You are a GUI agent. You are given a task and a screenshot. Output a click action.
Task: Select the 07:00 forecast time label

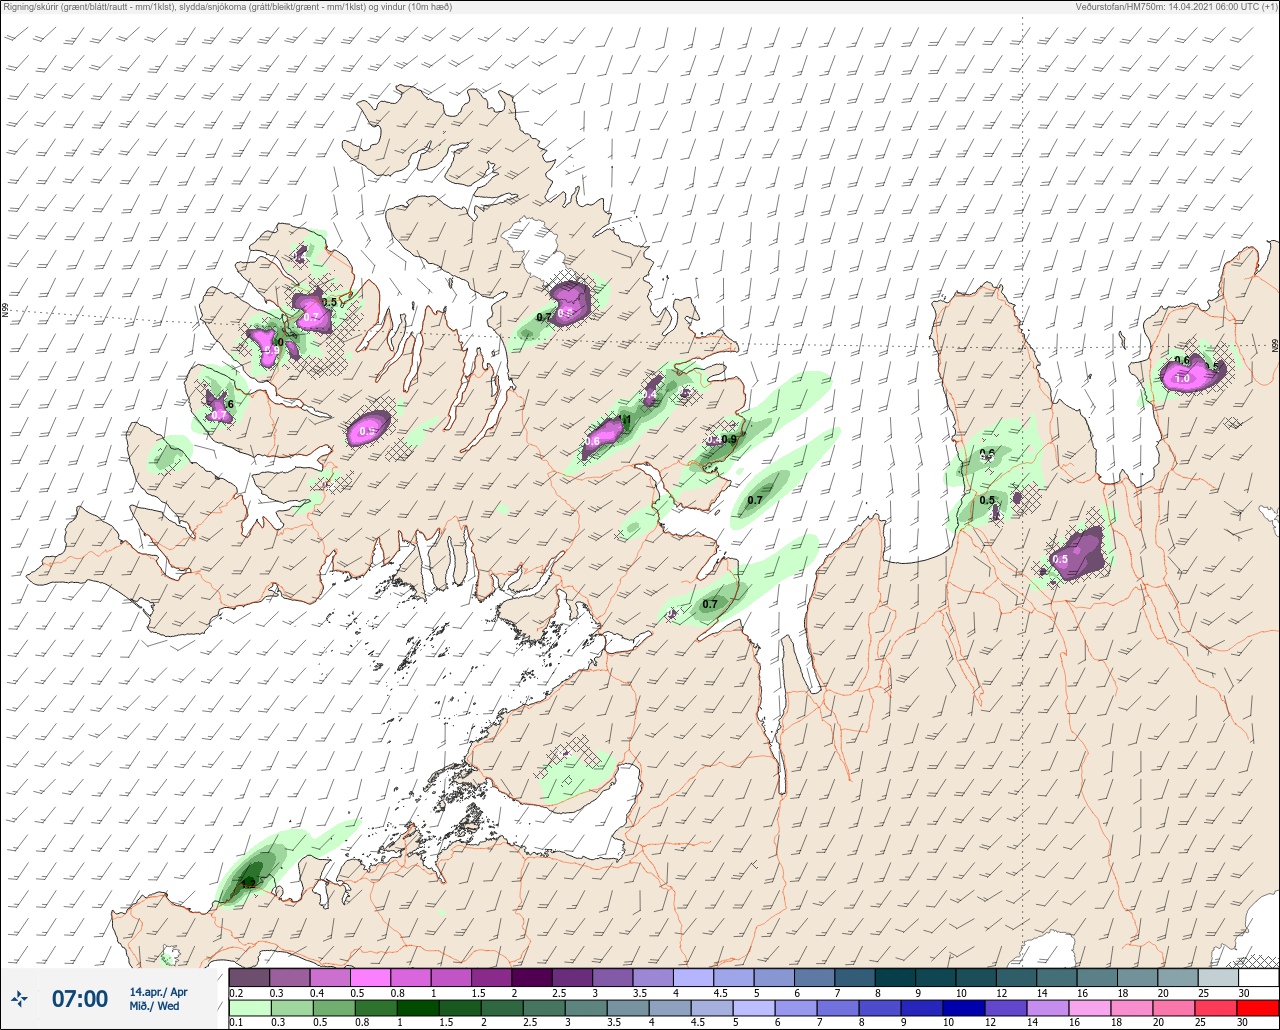(80, 998)
